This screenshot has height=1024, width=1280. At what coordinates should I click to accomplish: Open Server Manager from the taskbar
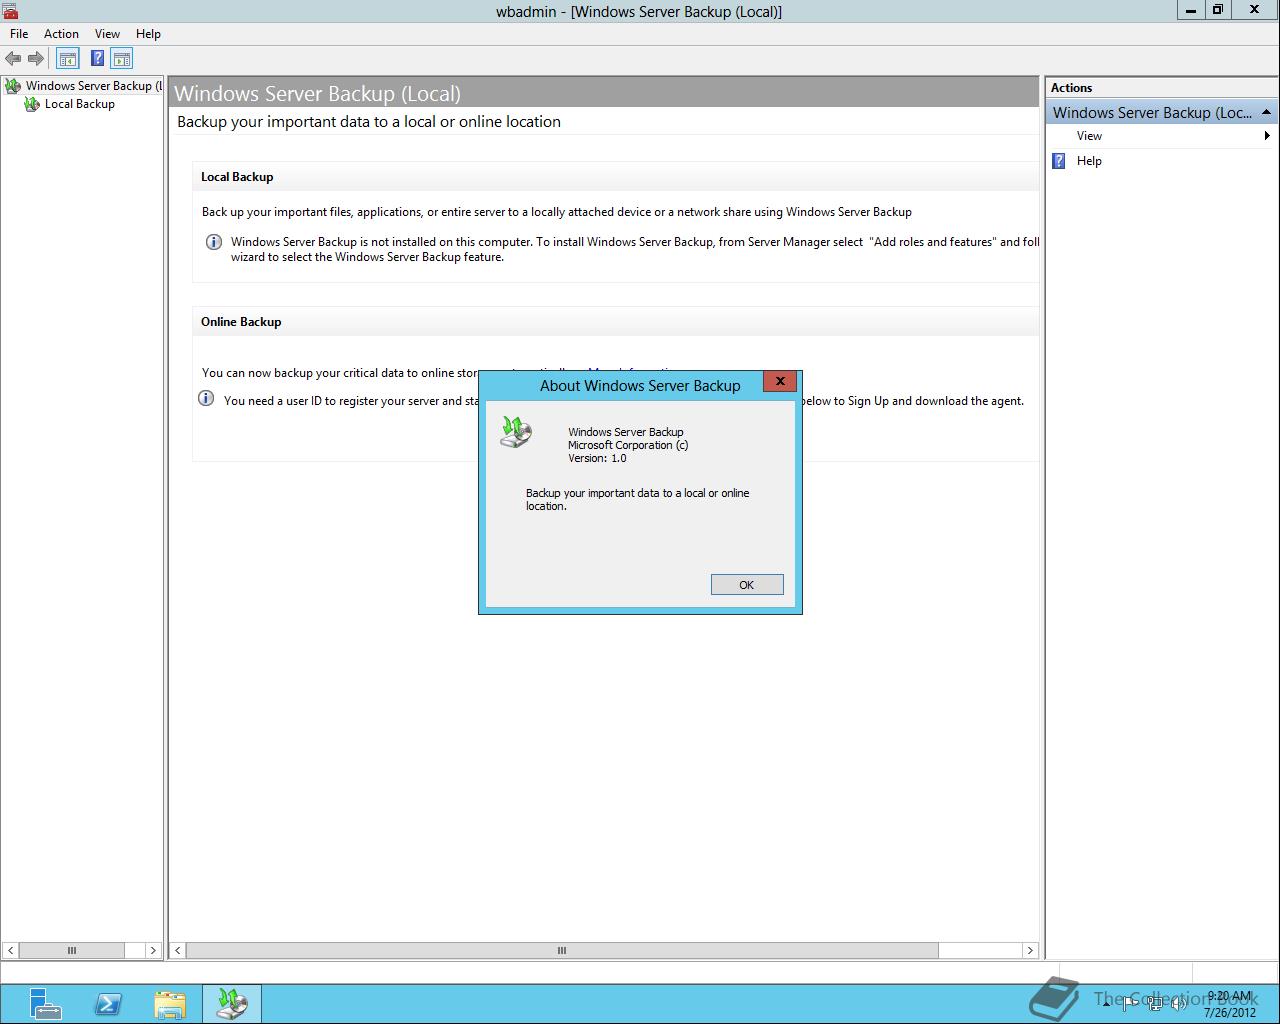(44, 1003)
